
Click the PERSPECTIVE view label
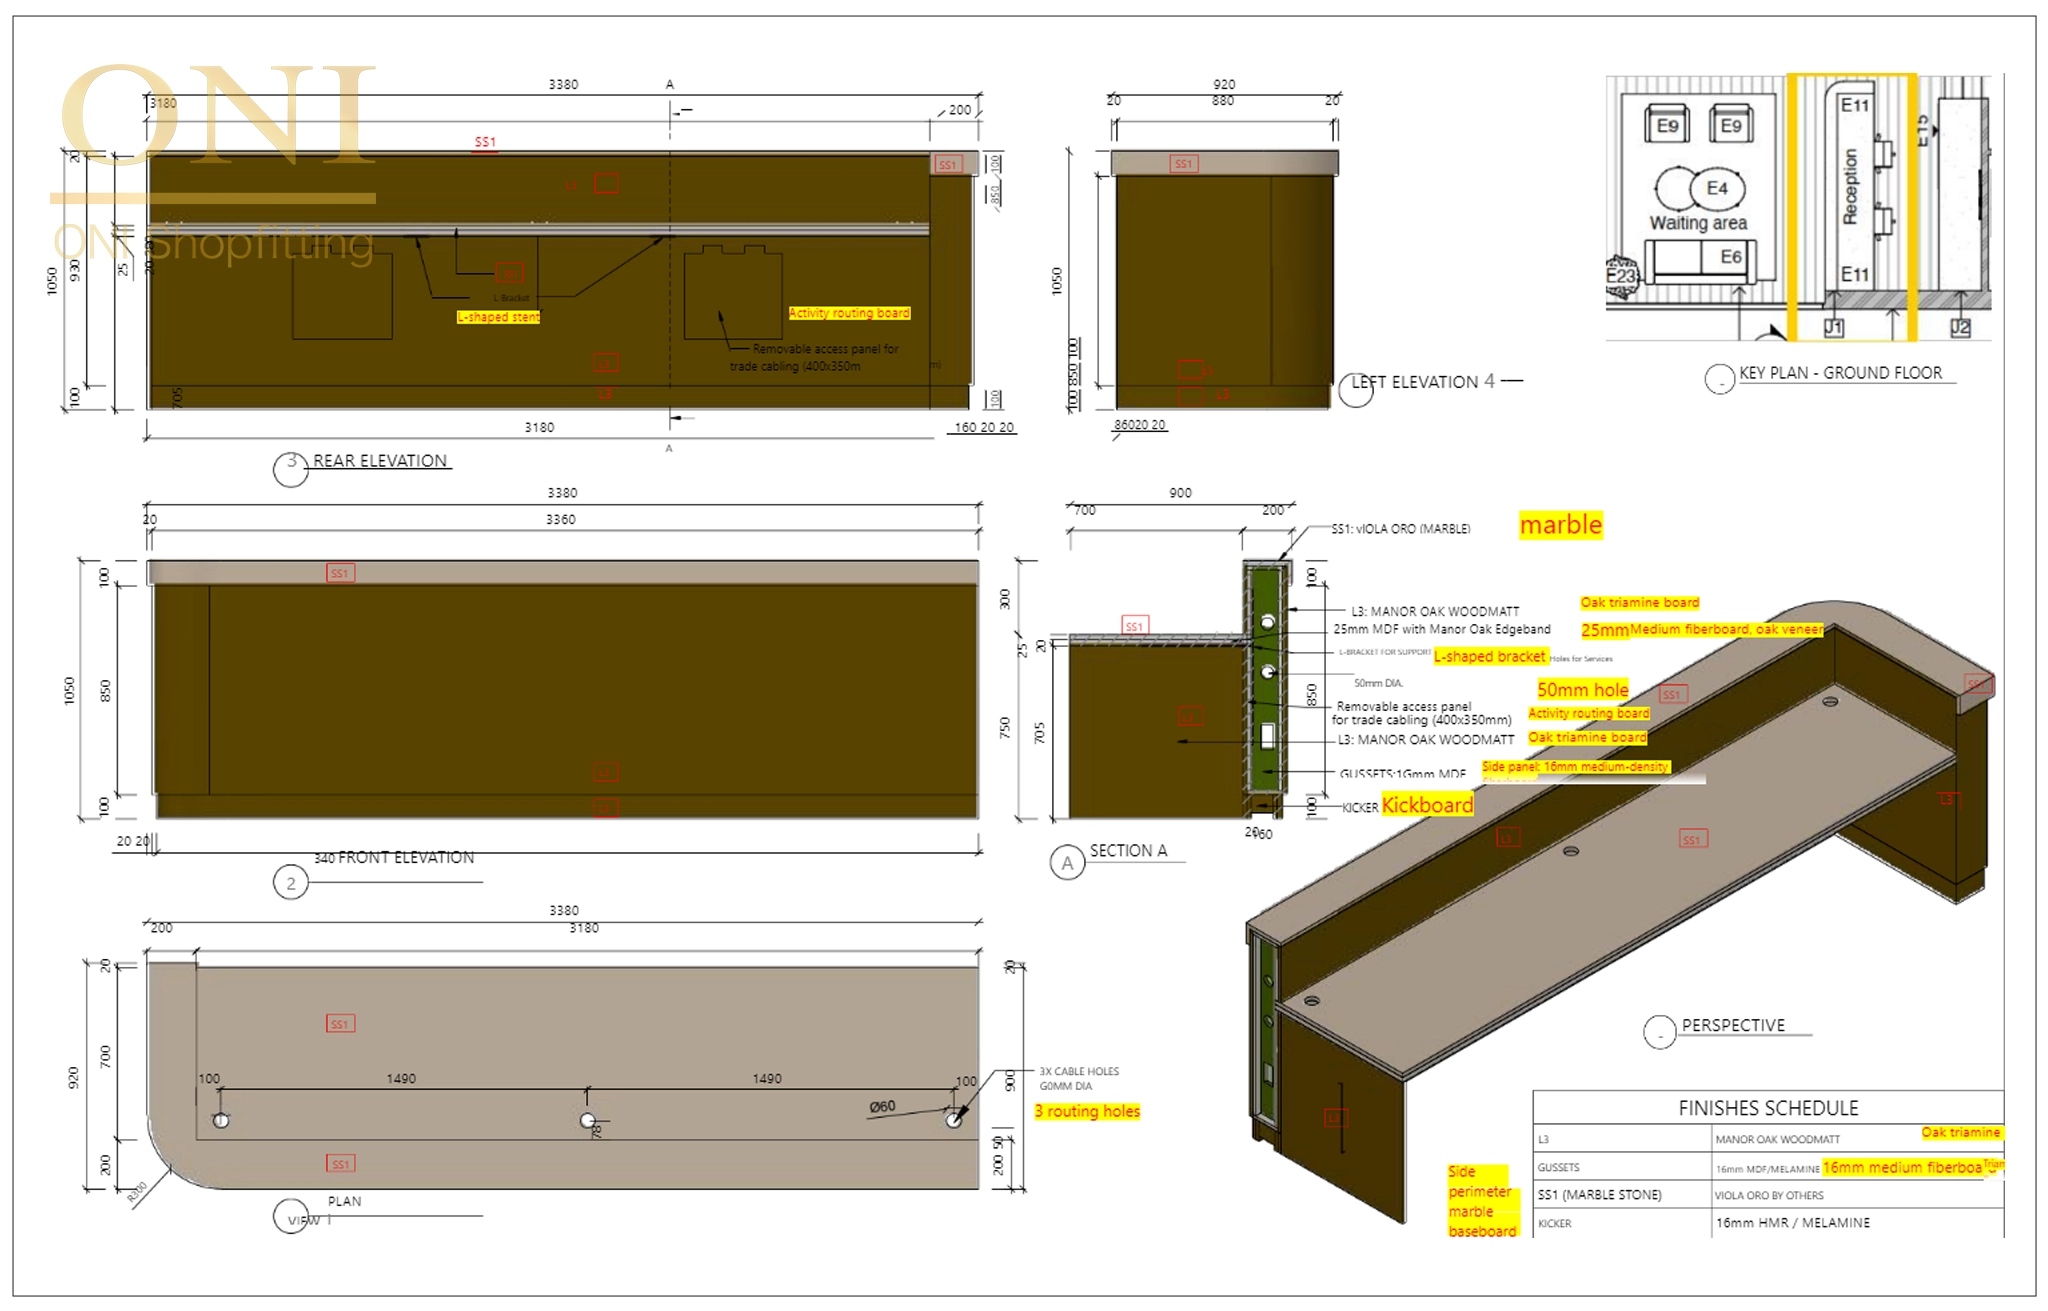tap(1733, 1025)
